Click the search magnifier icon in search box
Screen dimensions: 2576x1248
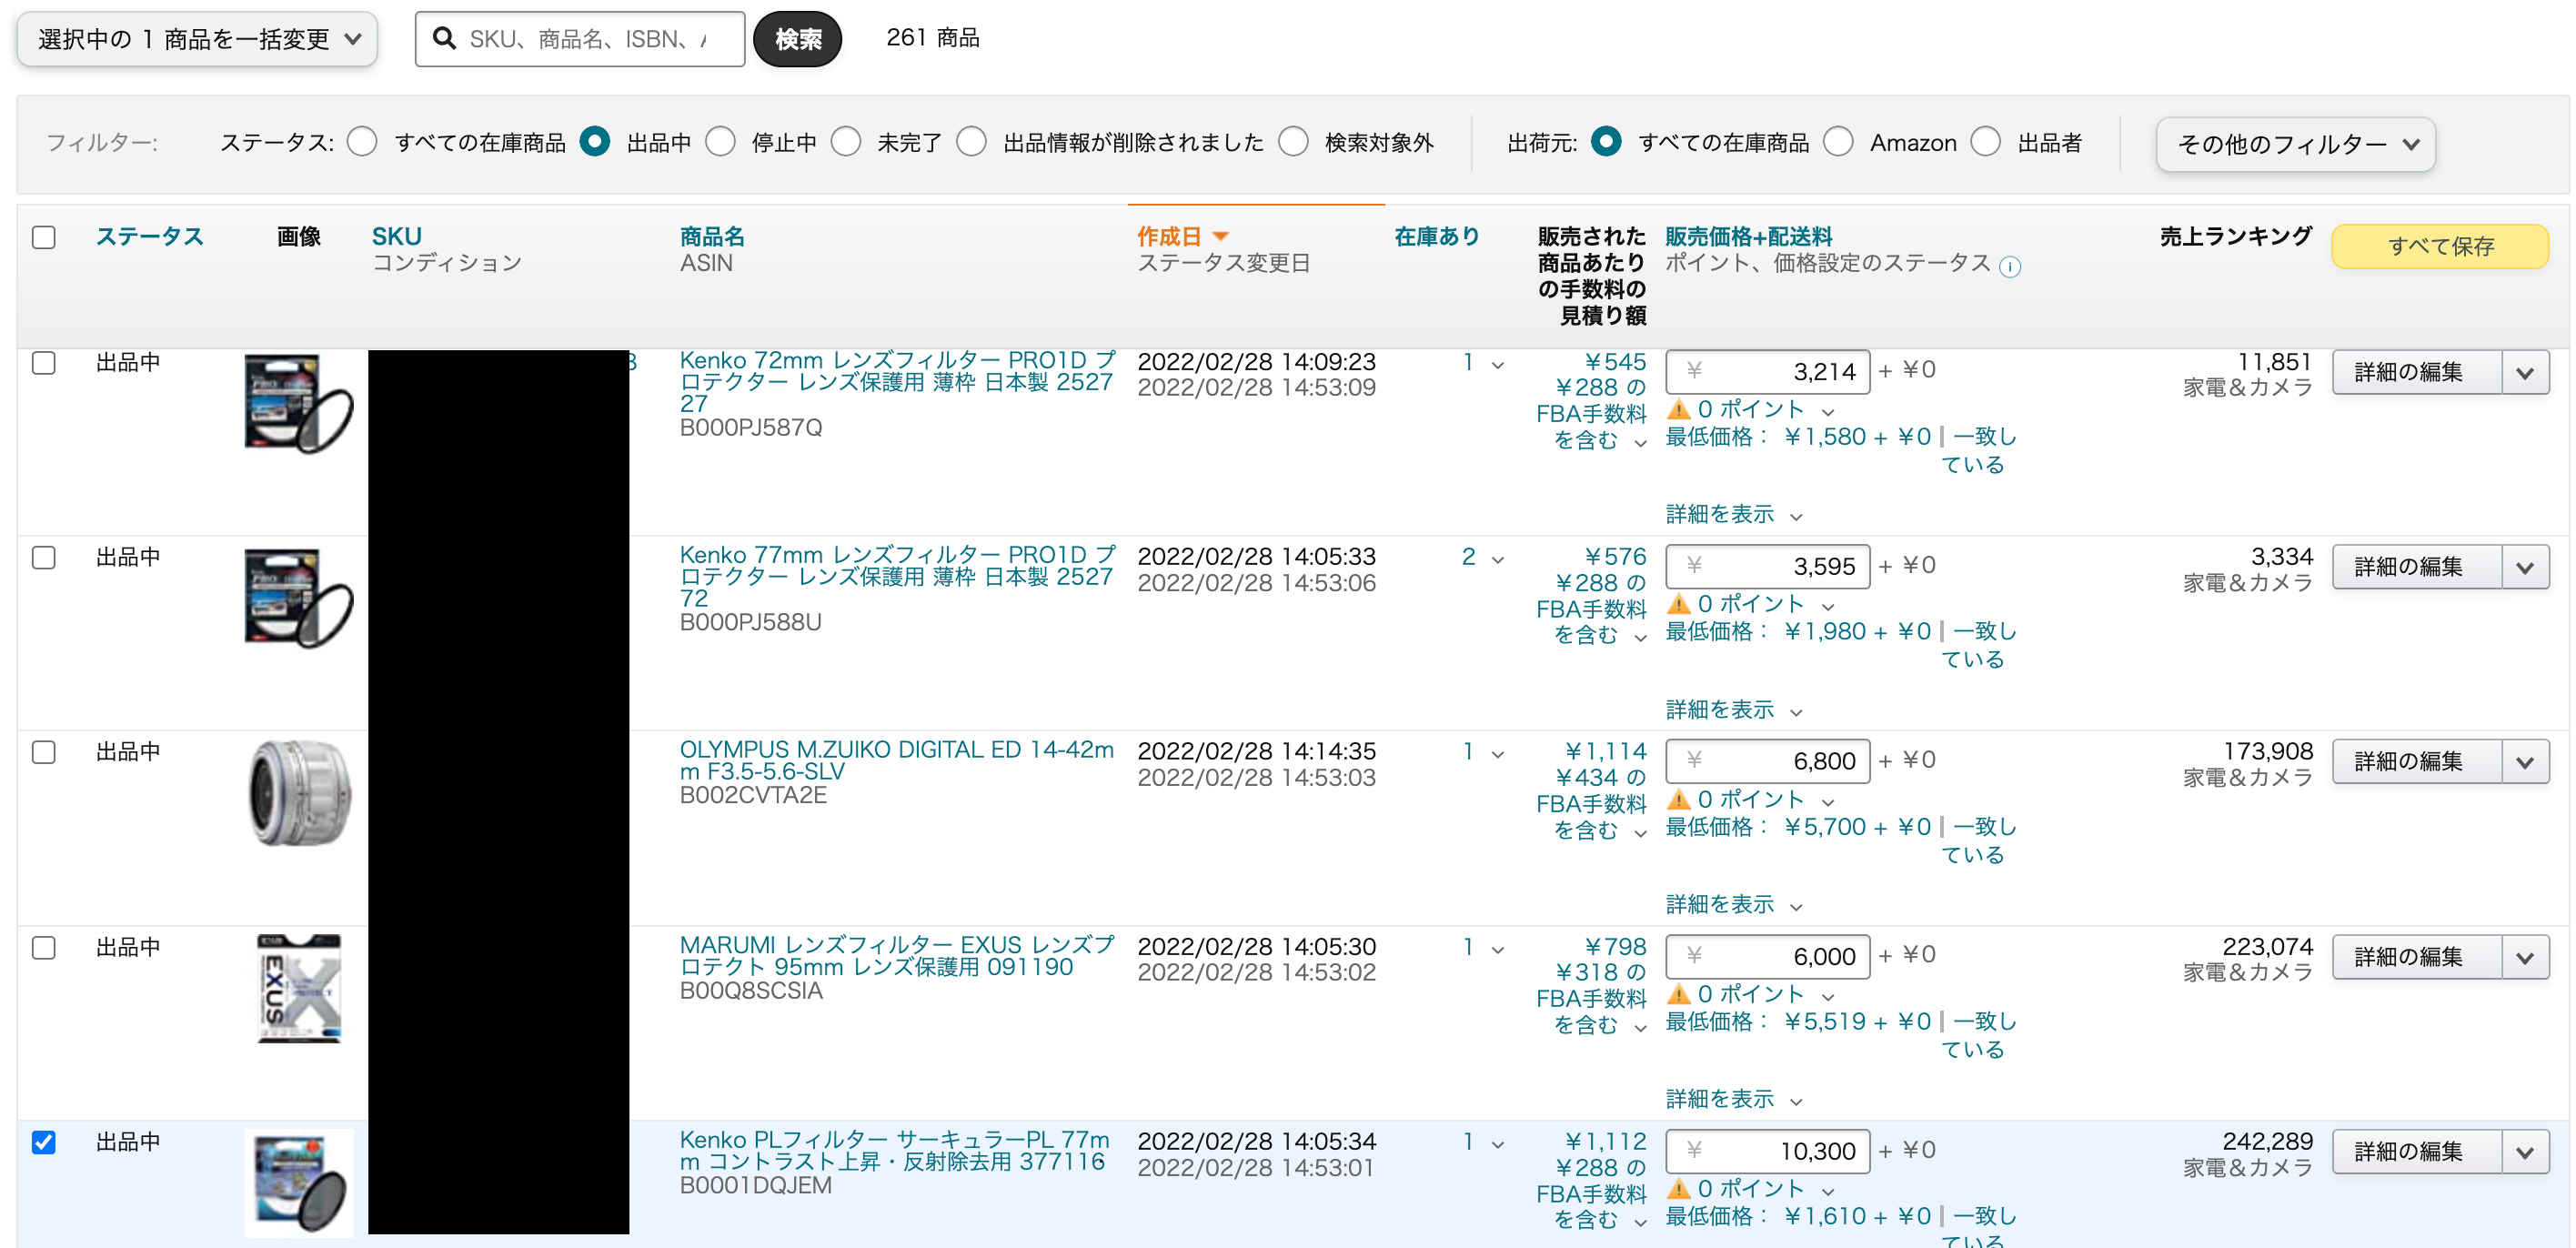click(x=444, y=38)
